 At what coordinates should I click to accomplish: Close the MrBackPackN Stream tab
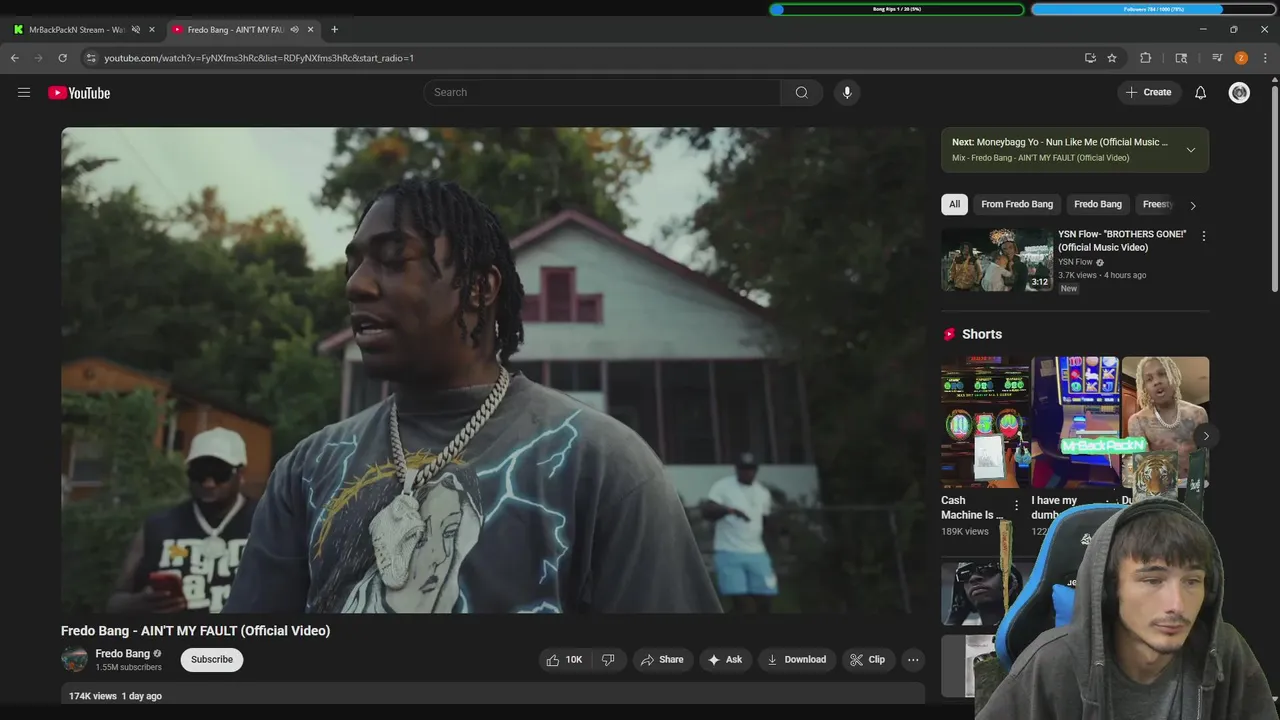(x=152, y=30)
